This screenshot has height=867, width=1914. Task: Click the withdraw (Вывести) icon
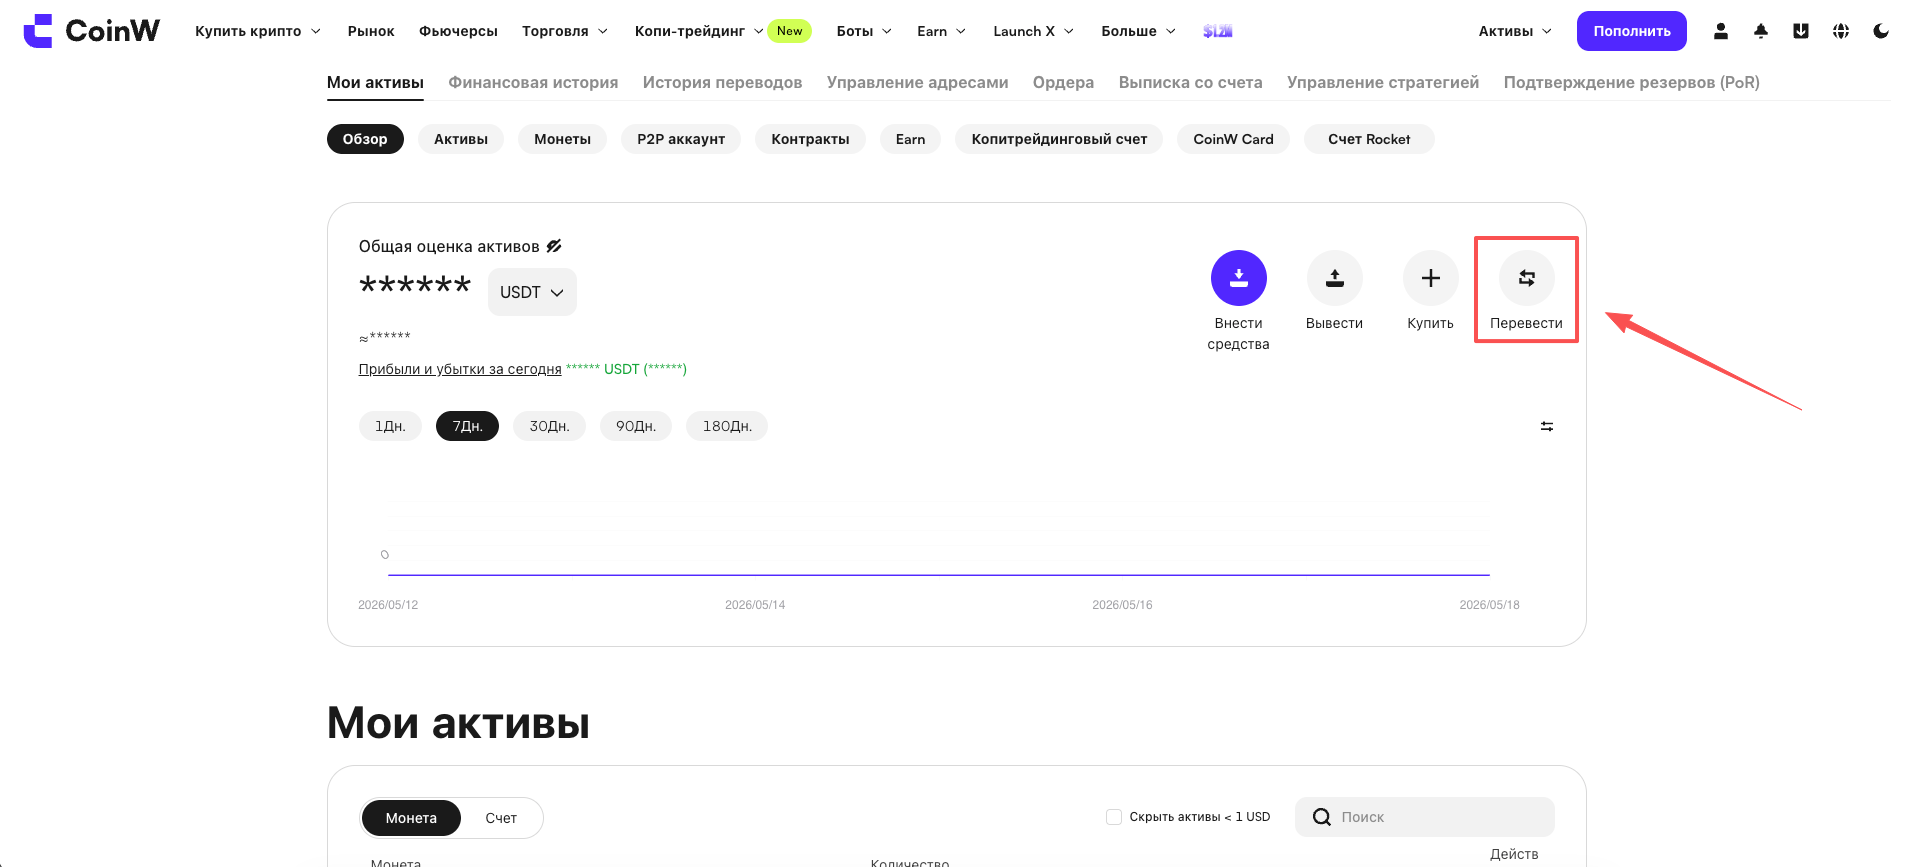point(1334,278)
